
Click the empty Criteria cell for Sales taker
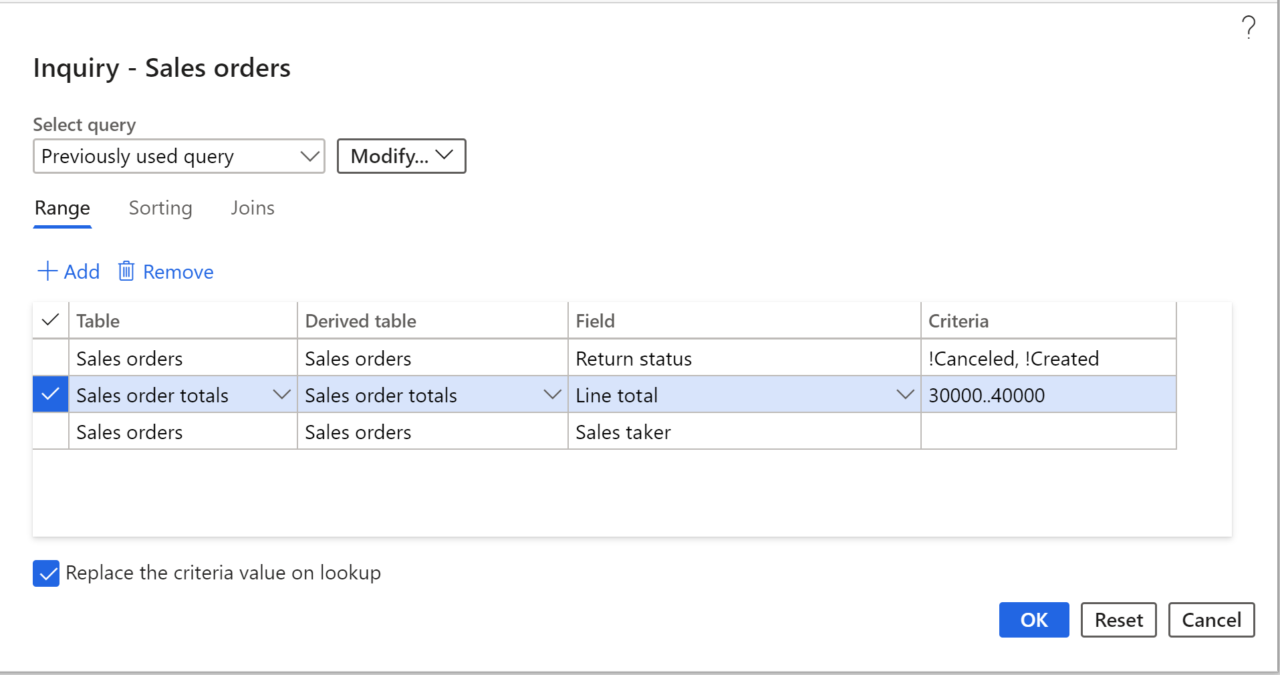pyautogui.click(x=1048, y=431)
